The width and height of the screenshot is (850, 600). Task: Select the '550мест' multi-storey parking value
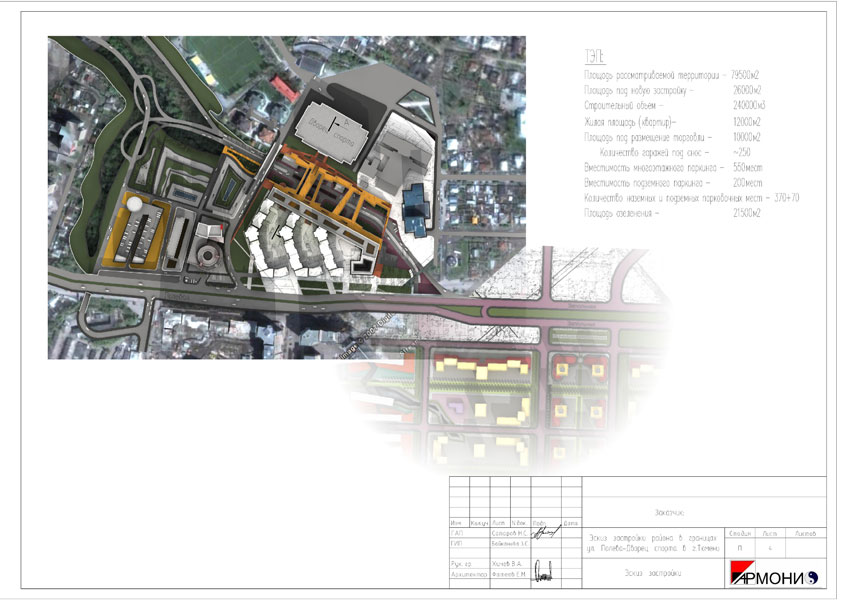tap(748, 167)
